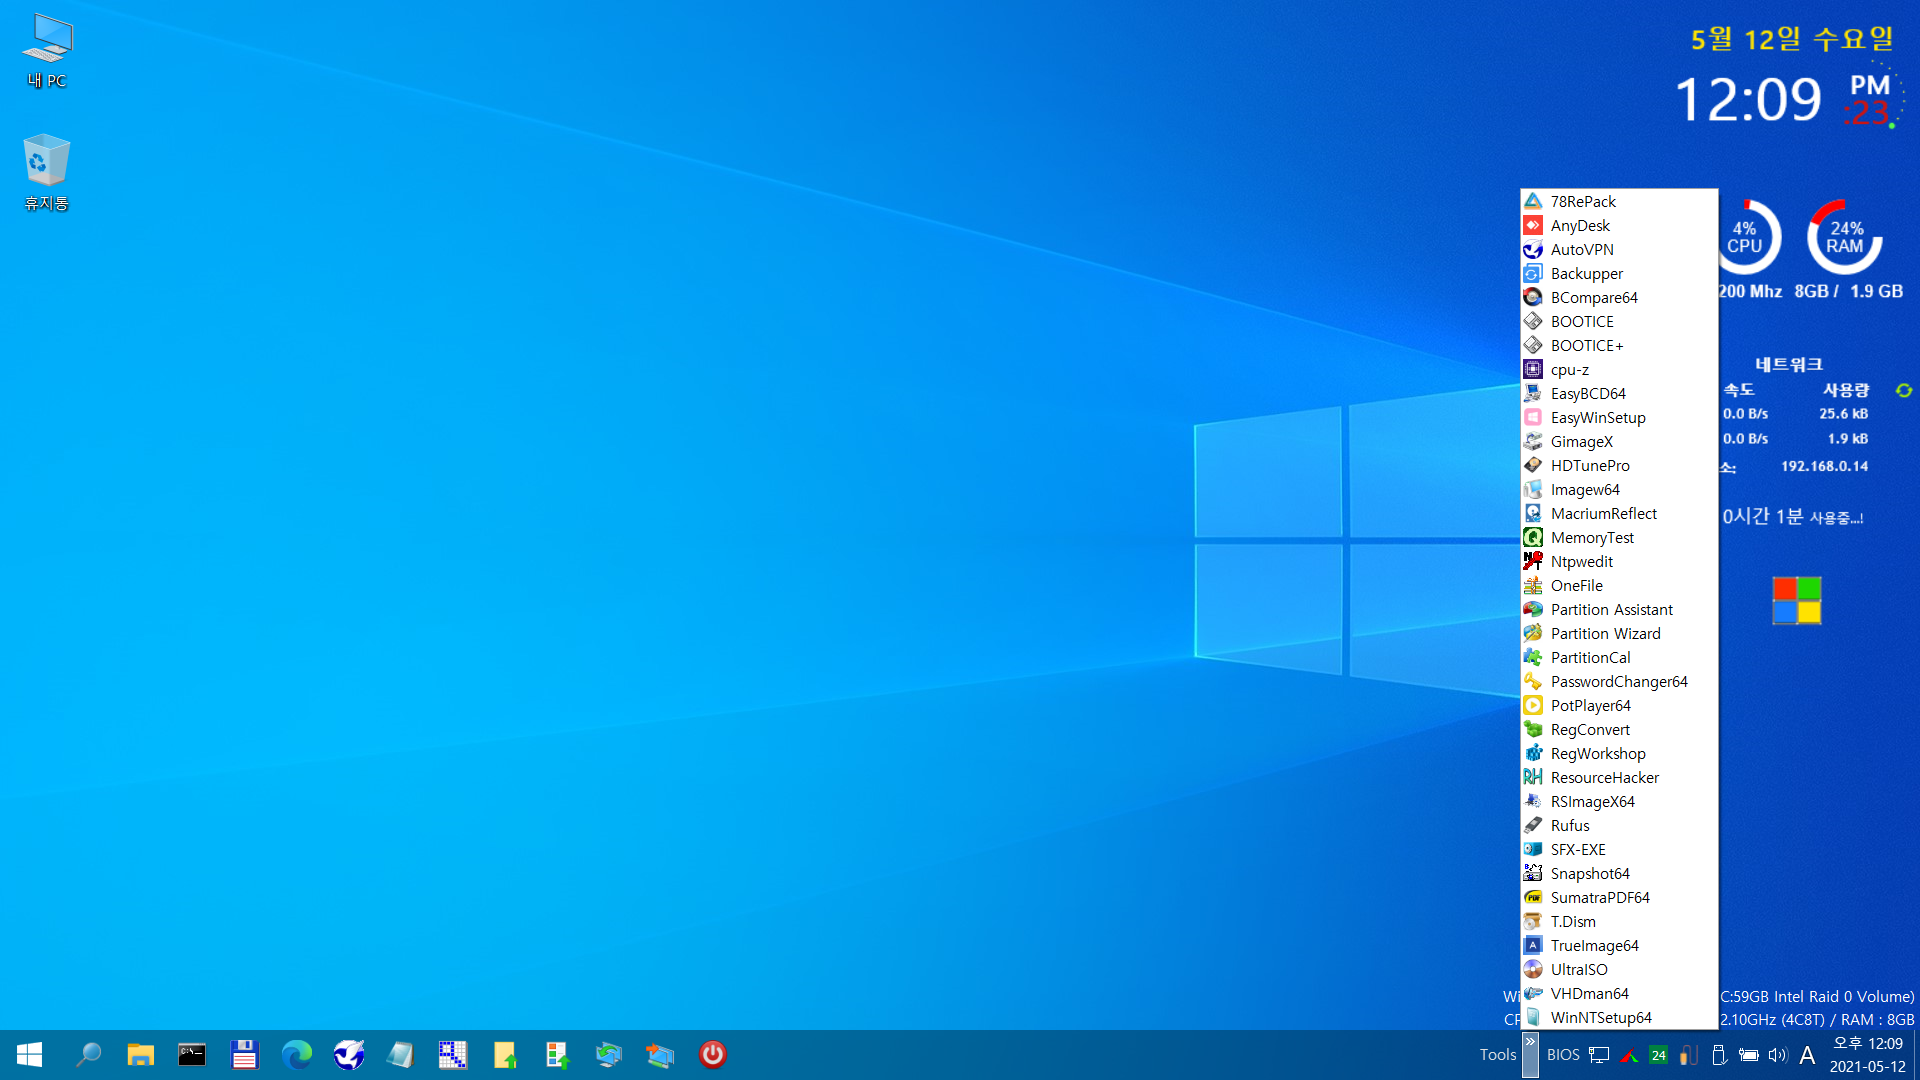
Task: Launch GimageX from the Tools list
Action: (1619, 441)
